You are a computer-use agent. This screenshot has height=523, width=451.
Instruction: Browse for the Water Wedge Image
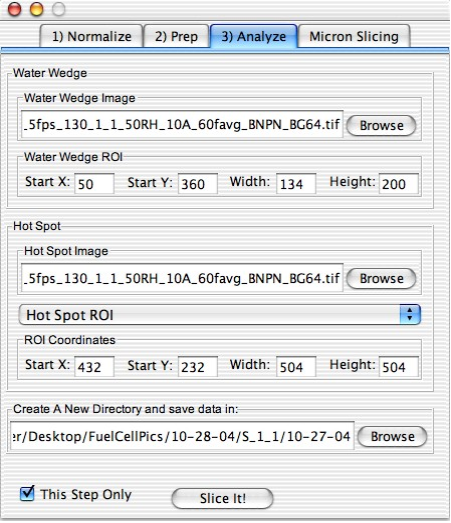(381, 125)
